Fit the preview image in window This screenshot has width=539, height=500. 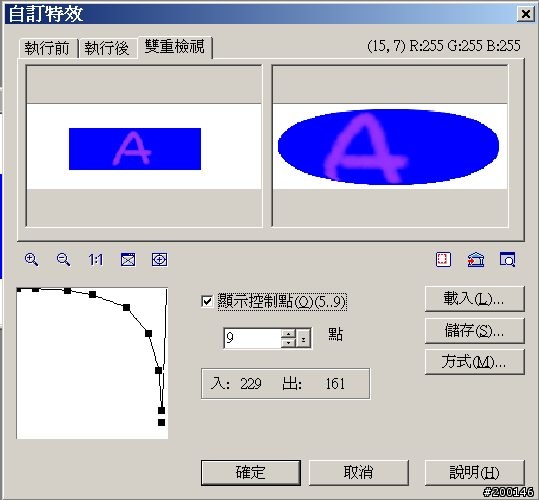(x=128, y=260)
